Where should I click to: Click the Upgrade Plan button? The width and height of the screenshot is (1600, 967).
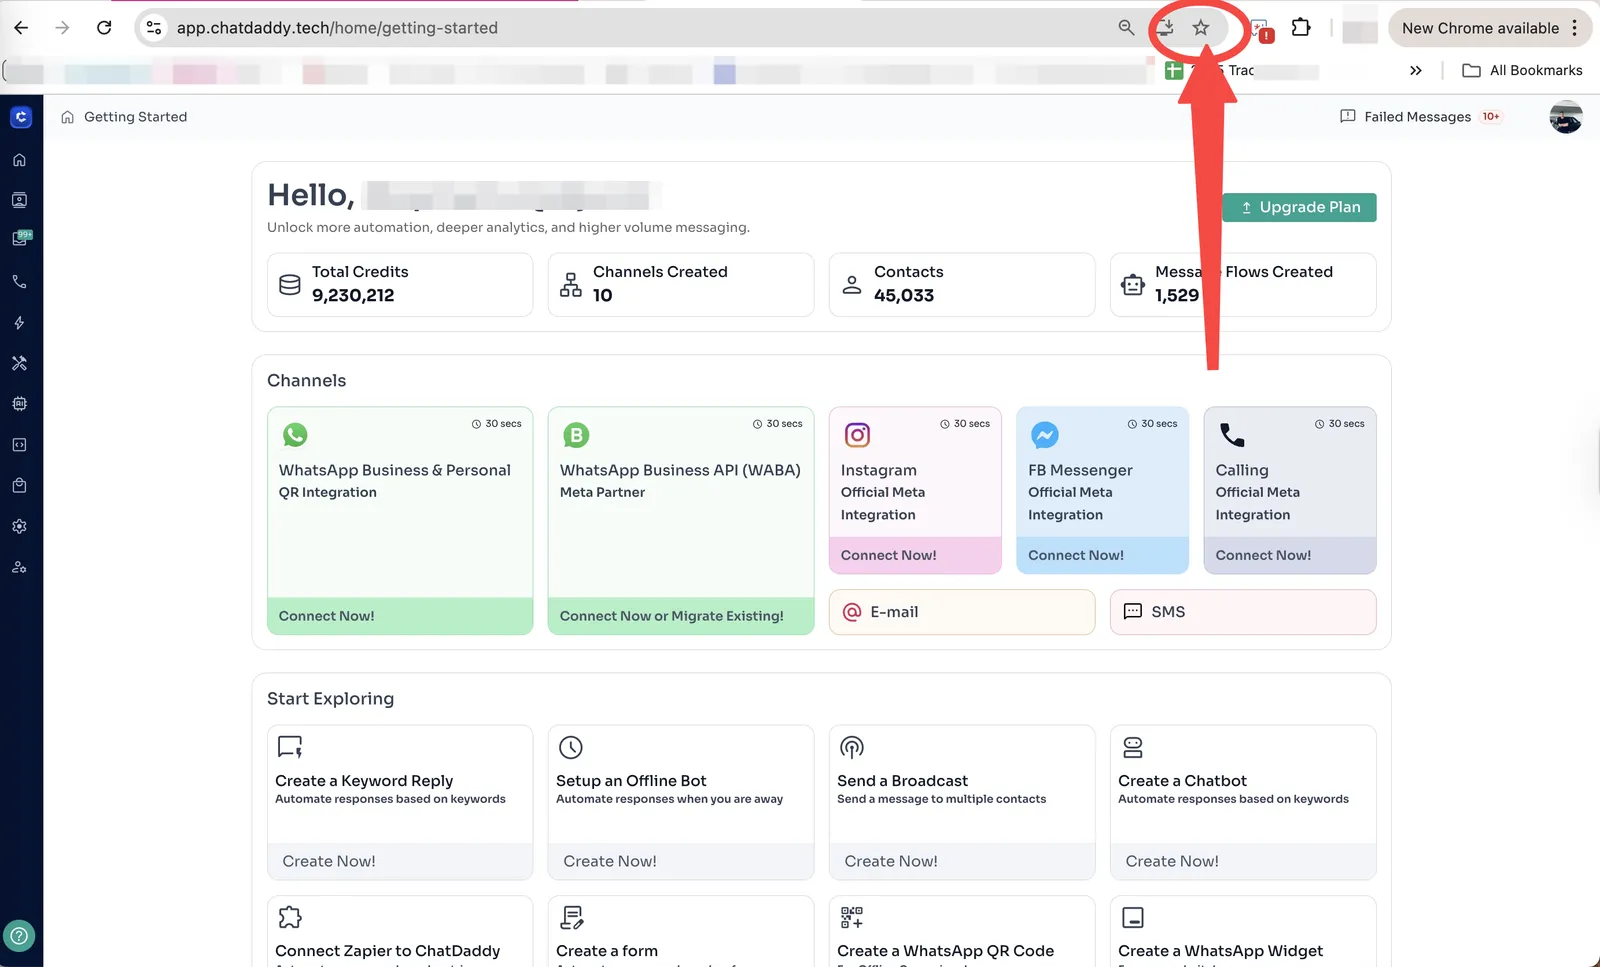point(1299,207)
